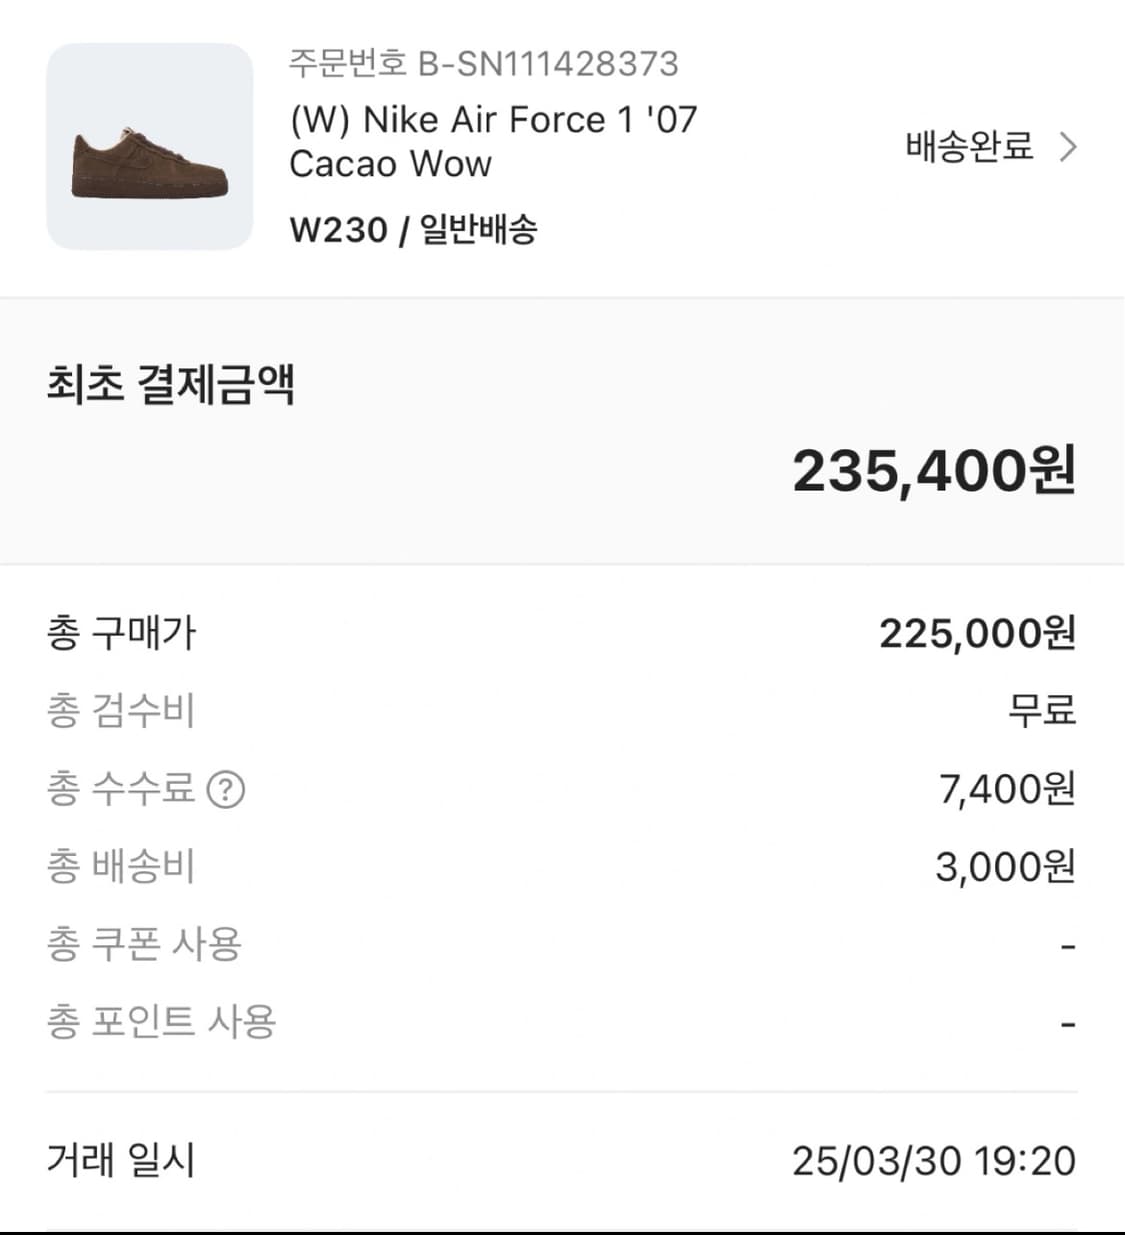Image resolution: width=1125 pixels, height=1235 pixels.
Task: Click the help icon next to 총 수수료
Action: pos(226,790)
